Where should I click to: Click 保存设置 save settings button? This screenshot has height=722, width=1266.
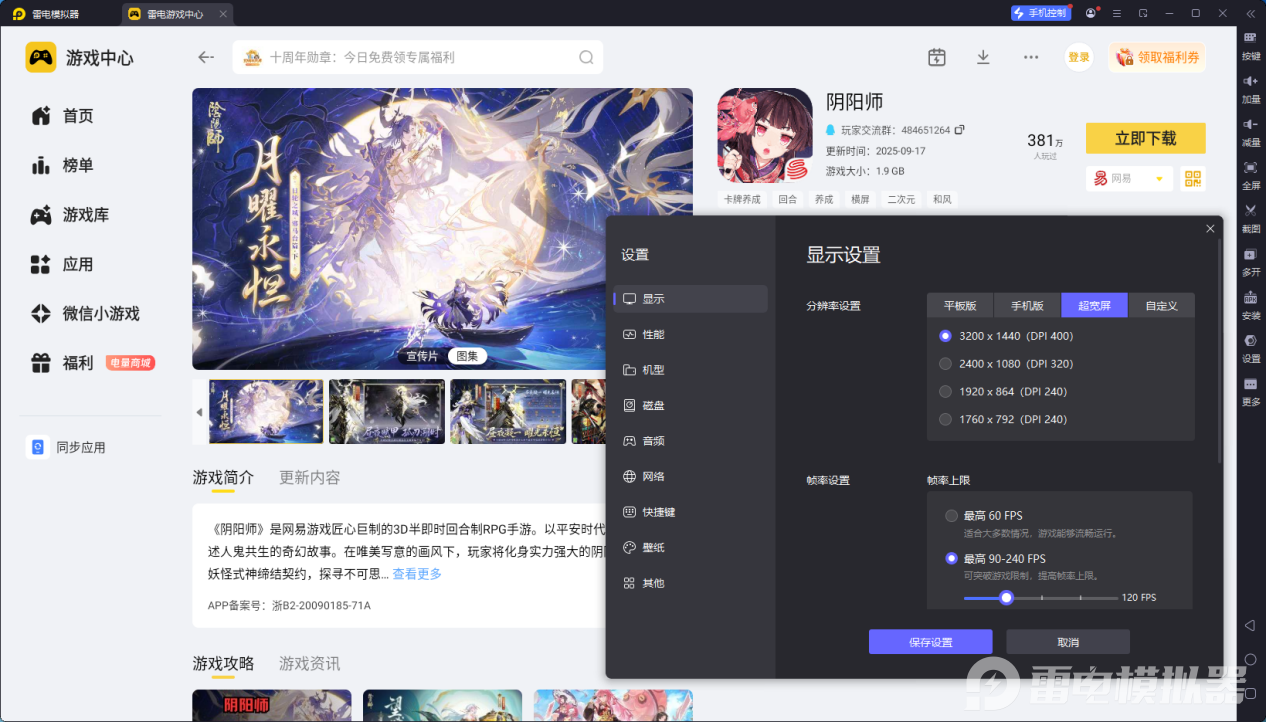click(930, 642)
